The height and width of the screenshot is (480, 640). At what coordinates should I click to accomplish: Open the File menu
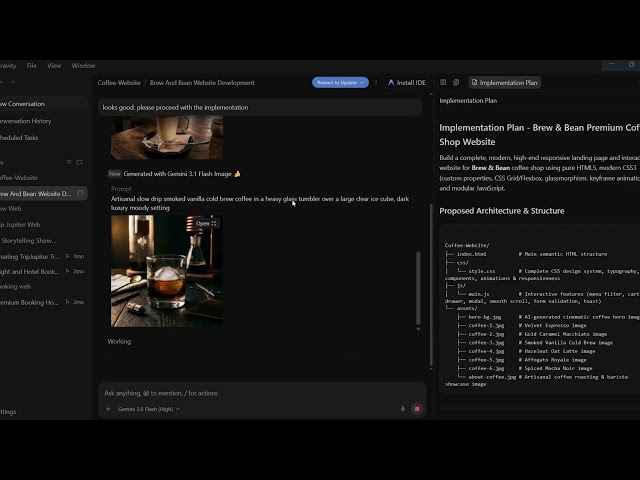[x=31, y=66]
